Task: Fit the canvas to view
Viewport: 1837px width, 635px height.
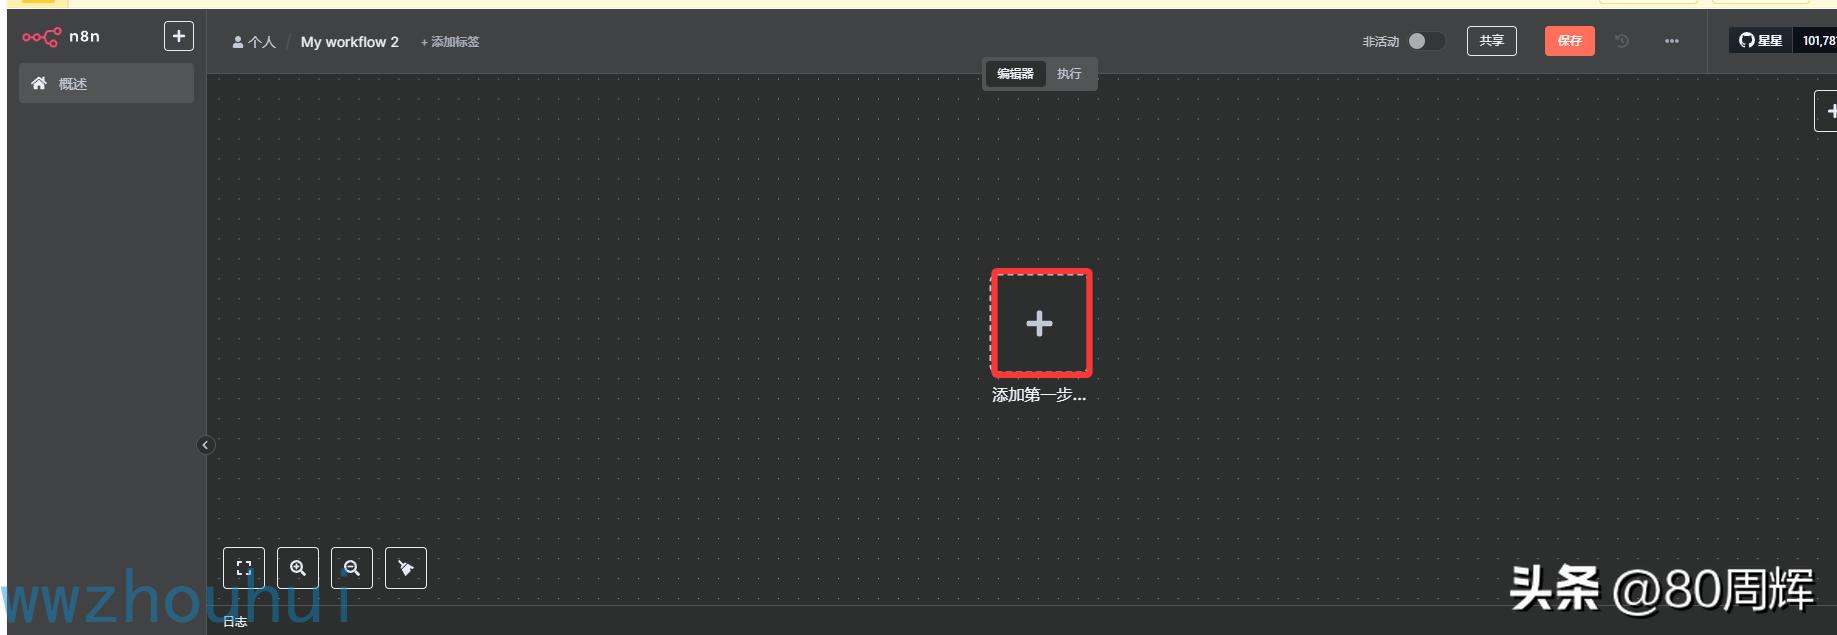Action: point(244,568)
